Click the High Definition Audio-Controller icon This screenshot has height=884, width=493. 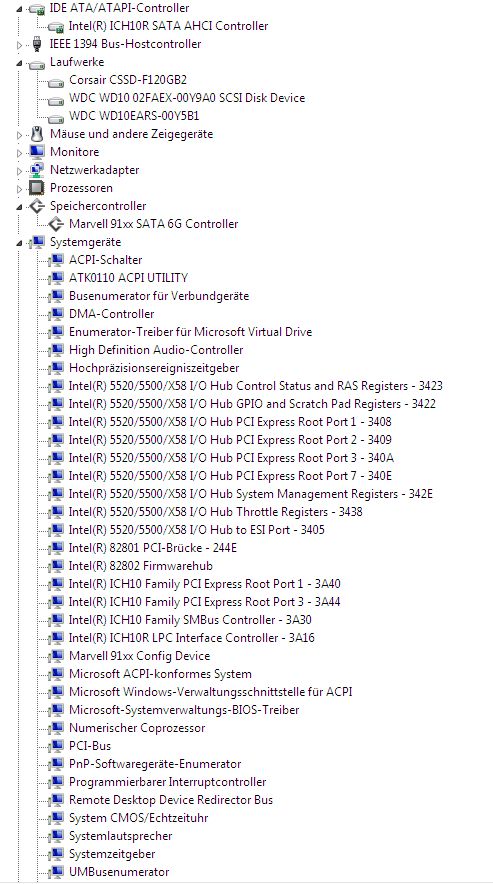pyautogui.click(x=56, y=351)
